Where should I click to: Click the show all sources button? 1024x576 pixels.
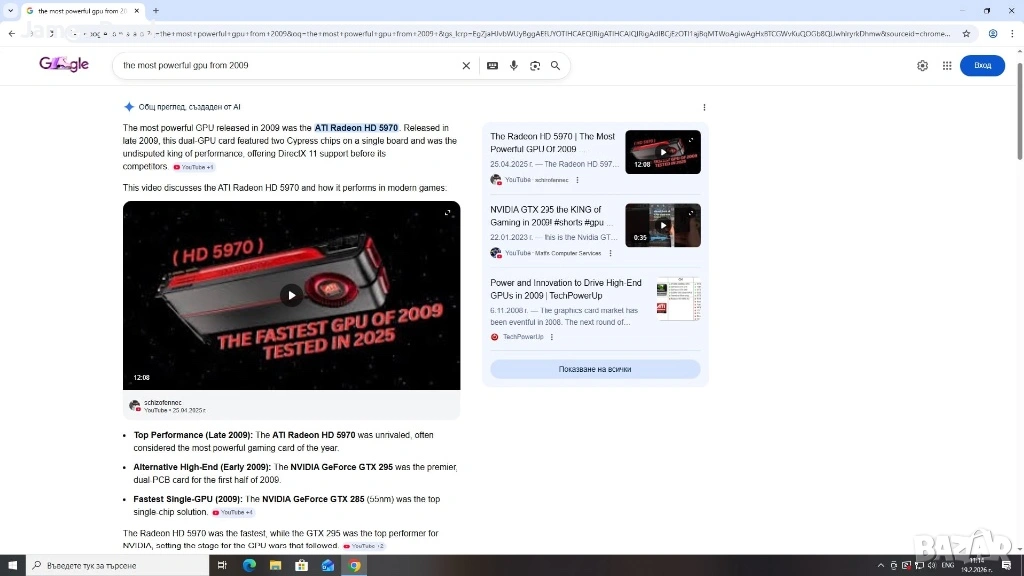595,369
